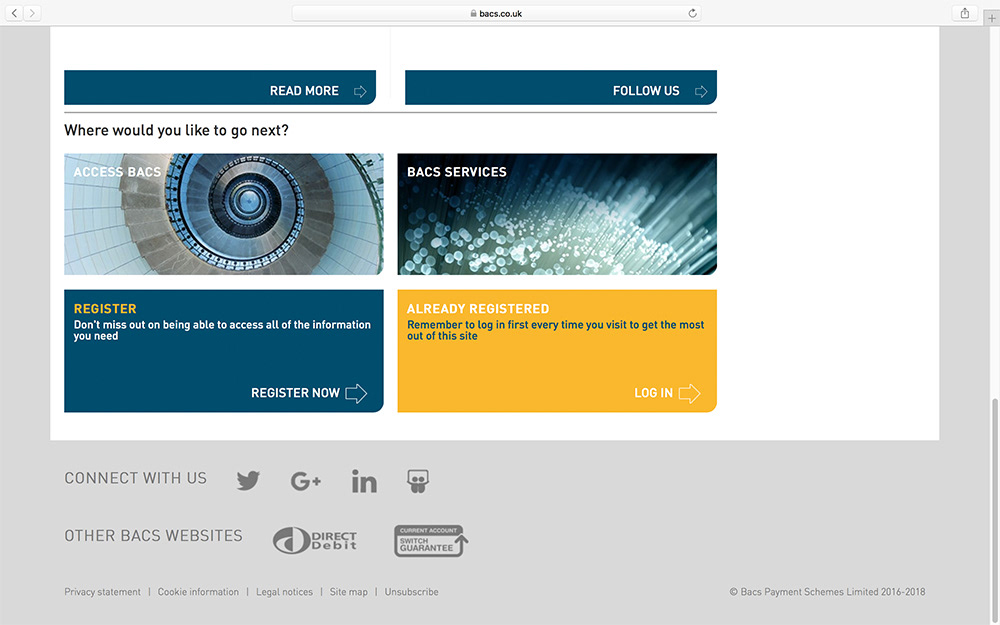Click the OTHER BACS WEBSITES label
This screenshot has width=1000, height=625.
pos(153,536)
